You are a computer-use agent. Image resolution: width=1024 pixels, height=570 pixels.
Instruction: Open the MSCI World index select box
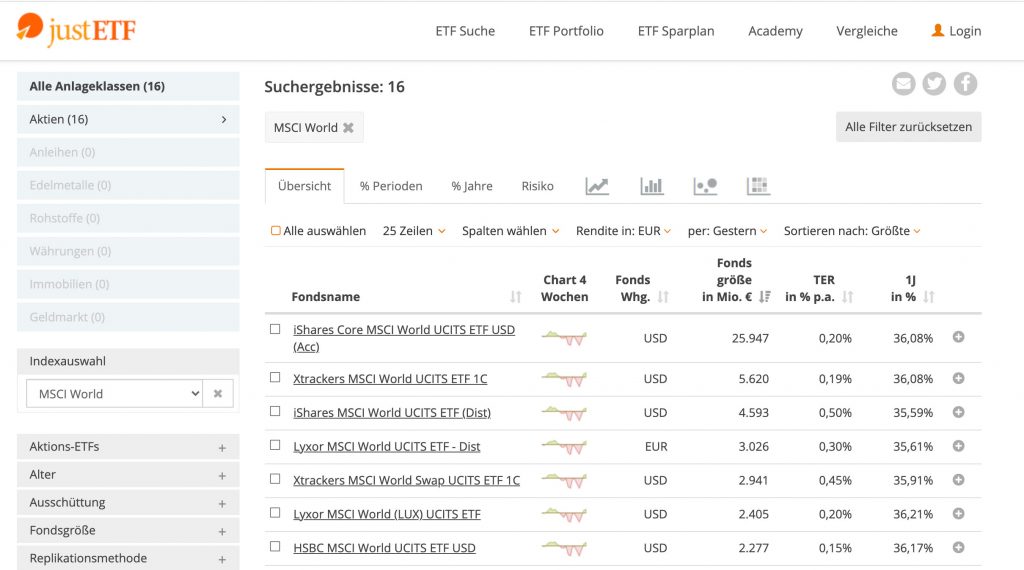coord(114,394)
